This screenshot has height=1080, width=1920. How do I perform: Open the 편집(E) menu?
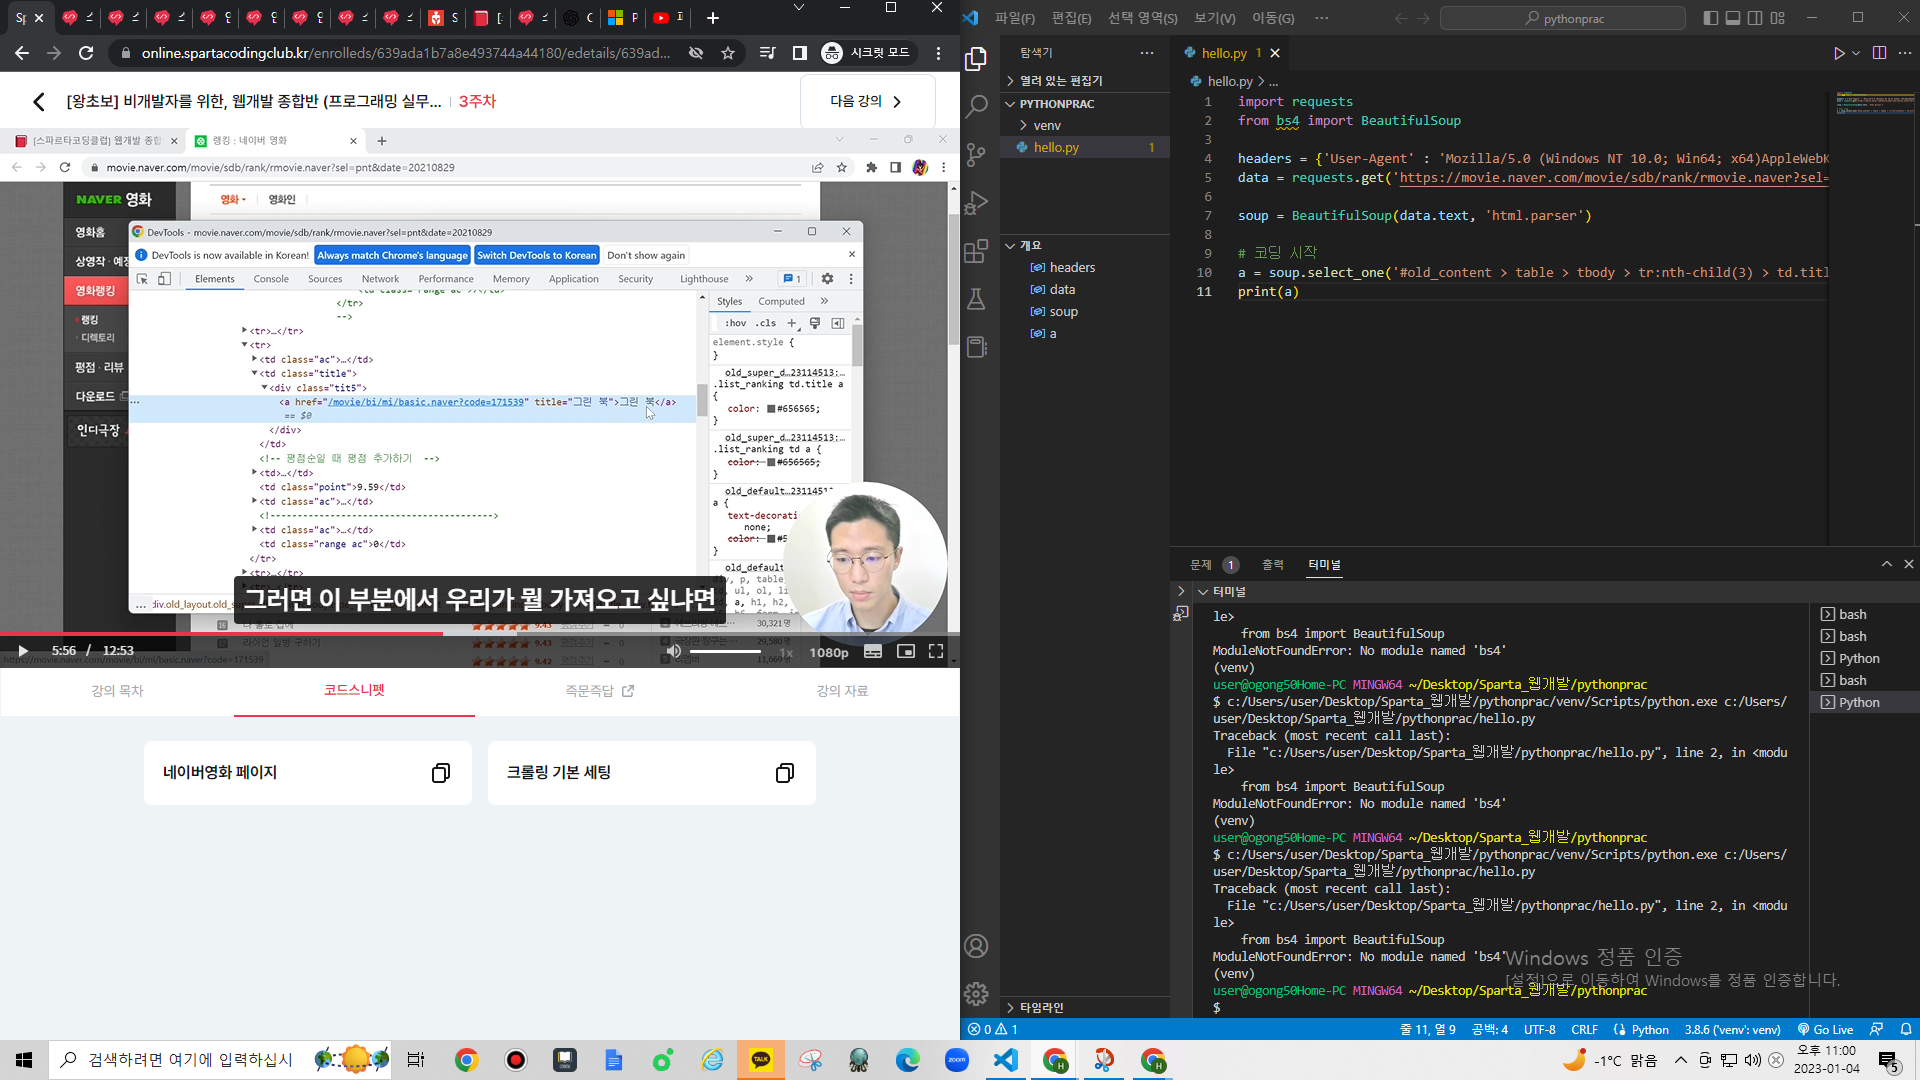(1071, 18)
